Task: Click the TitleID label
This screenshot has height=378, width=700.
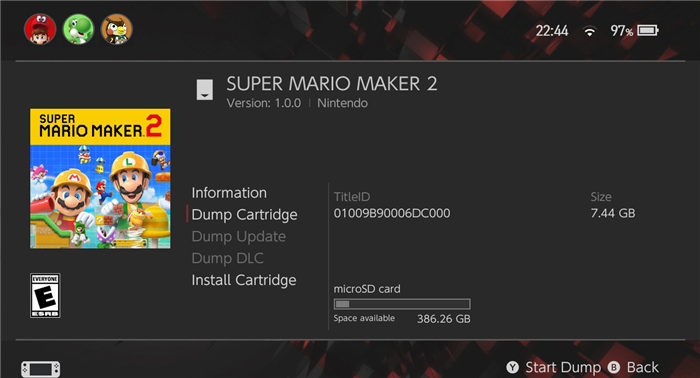Action: click(352, 197)
